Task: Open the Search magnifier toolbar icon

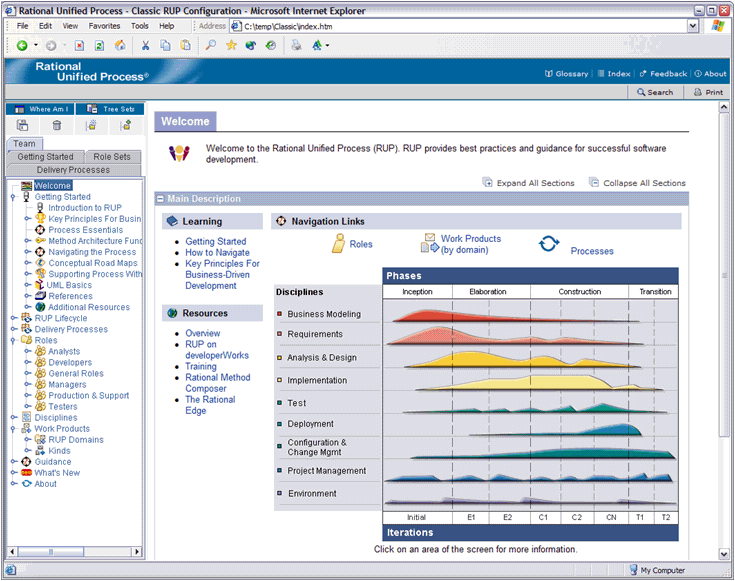Action: 211,45
